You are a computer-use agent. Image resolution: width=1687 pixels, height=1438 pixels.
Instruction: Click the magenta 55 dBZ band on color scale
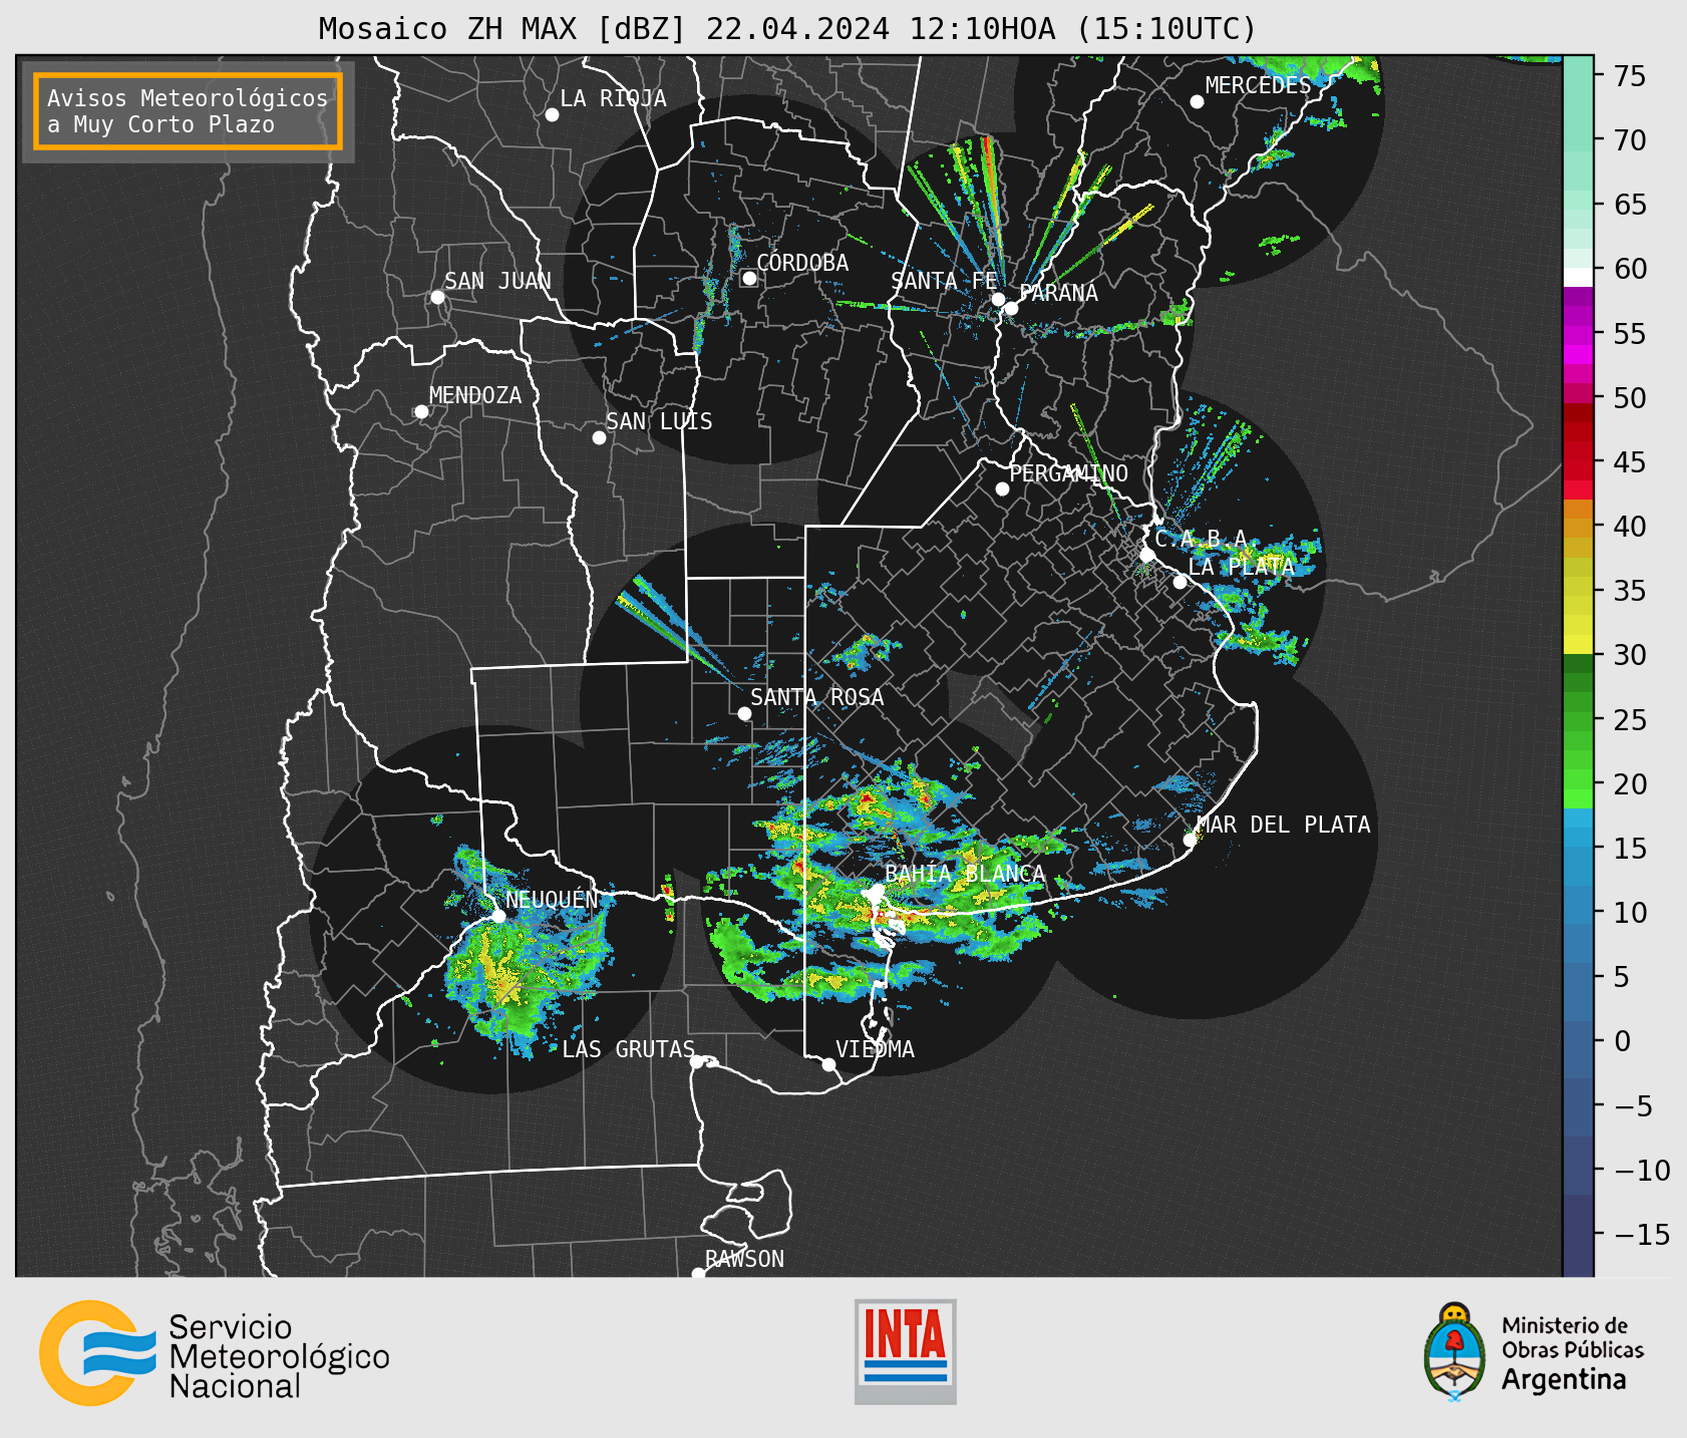coord(1578,333)
